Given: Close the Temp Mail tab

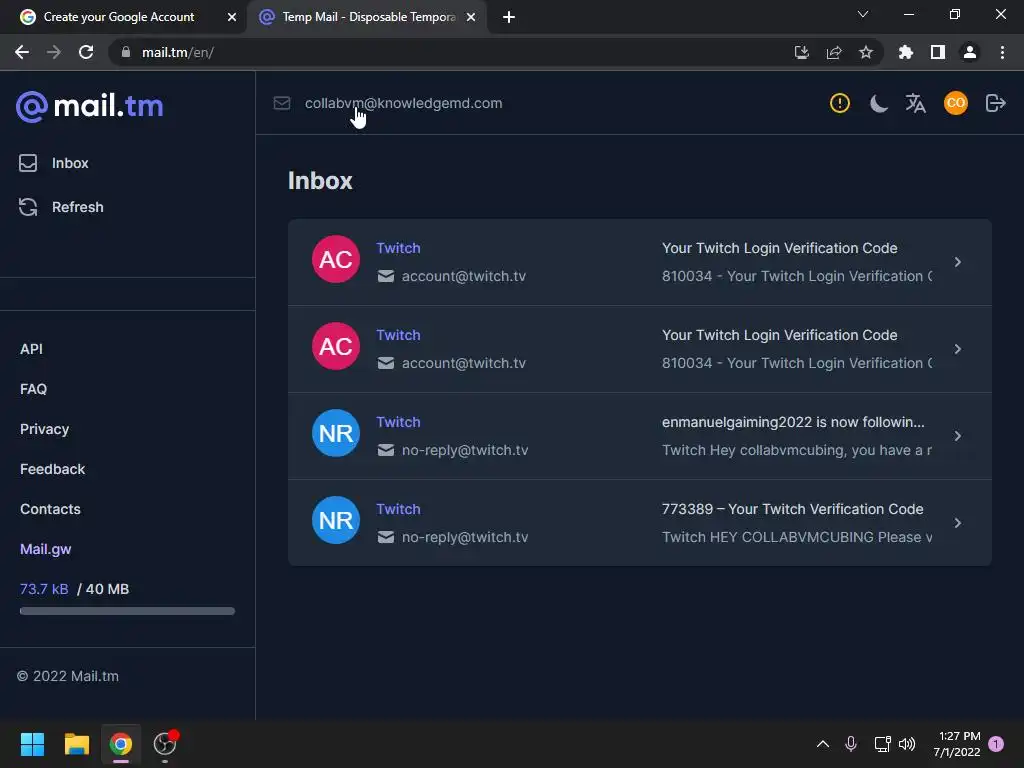Looking at the screenshot, I should point(471,17).
